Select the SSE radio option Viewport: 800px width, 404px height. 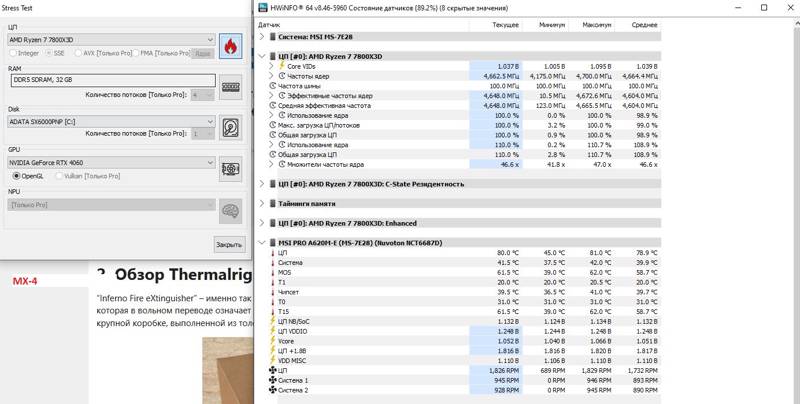tap(49, 53)
